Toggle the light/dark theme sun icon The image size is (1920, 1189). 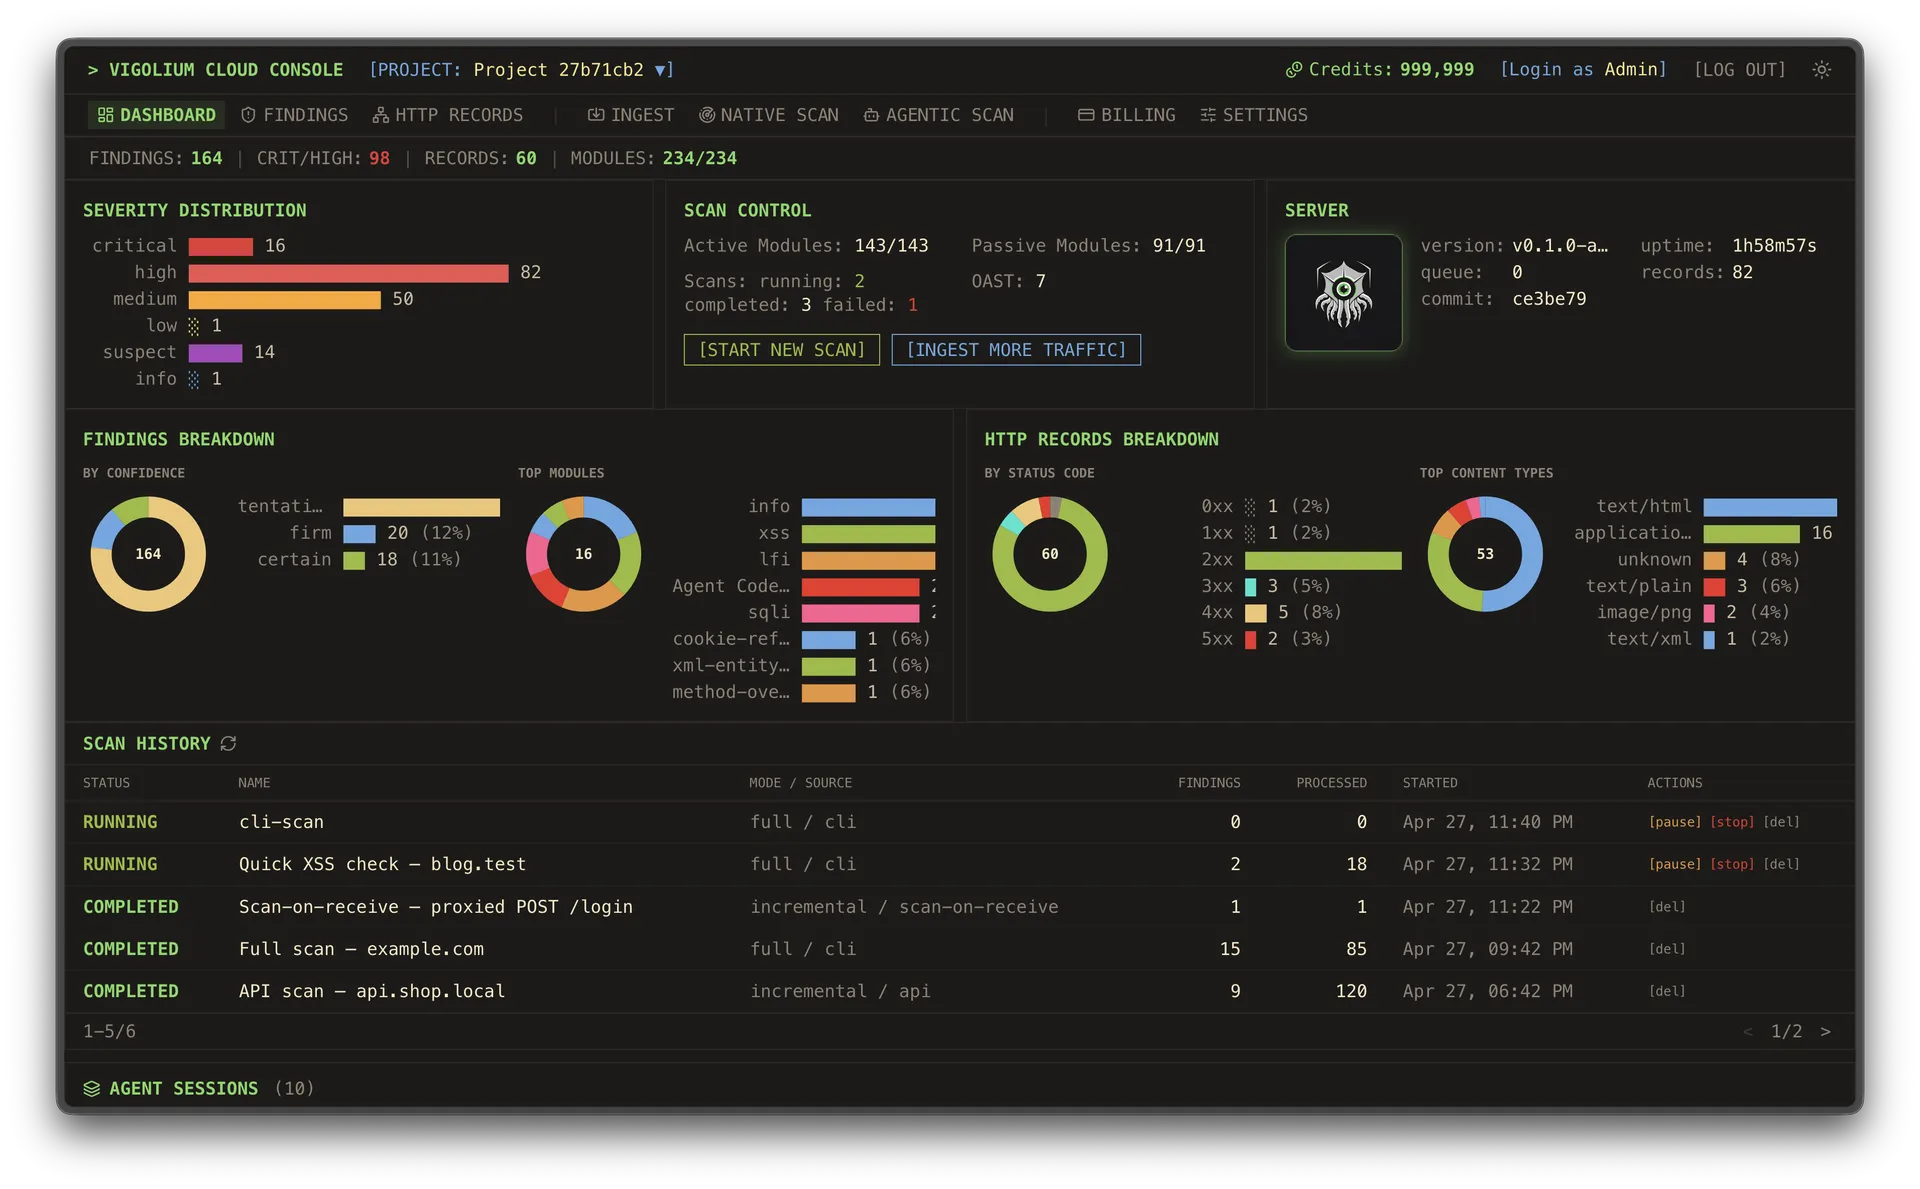pos(1821,70)
